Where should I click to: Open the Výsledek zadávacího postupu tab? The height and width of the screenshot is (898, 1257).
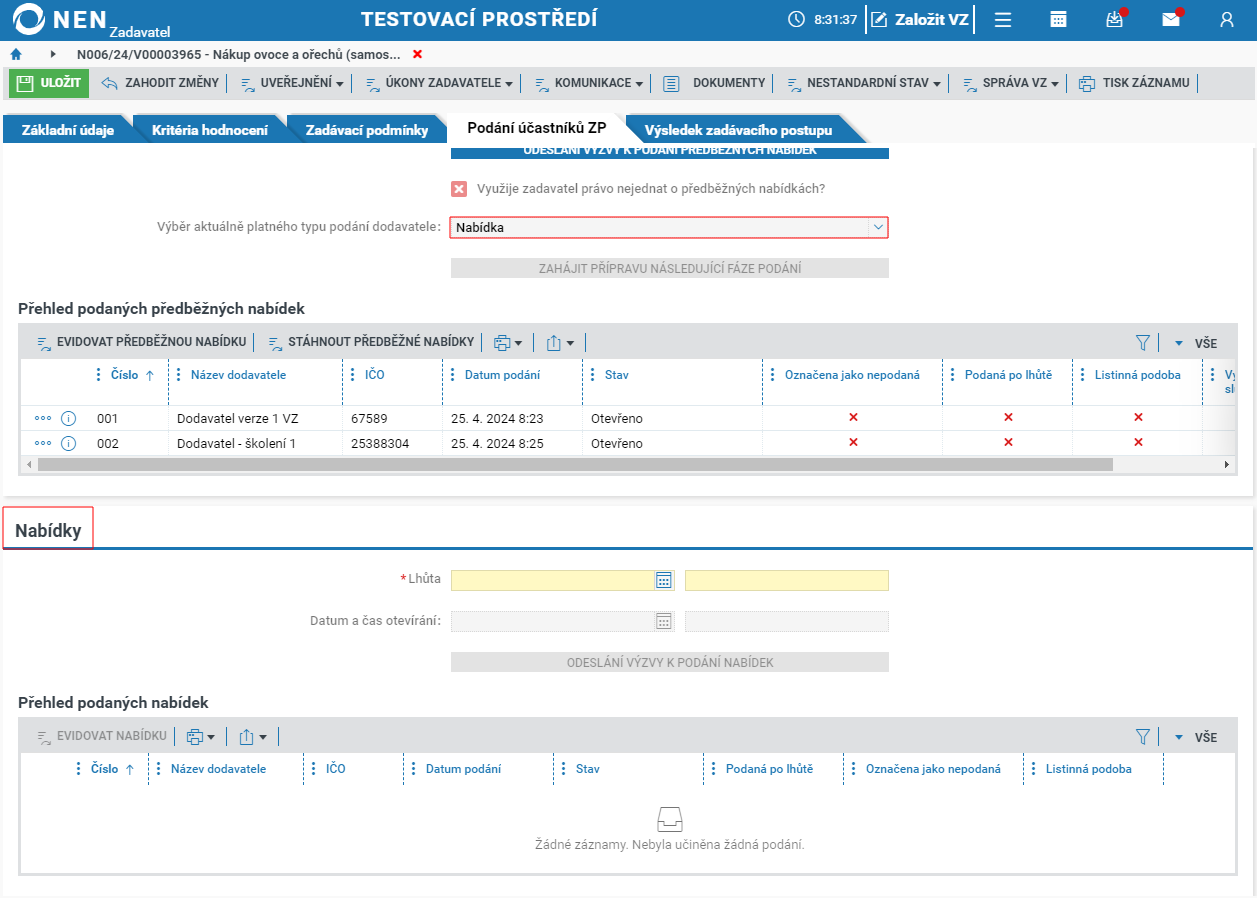click(x=738, y=130)
